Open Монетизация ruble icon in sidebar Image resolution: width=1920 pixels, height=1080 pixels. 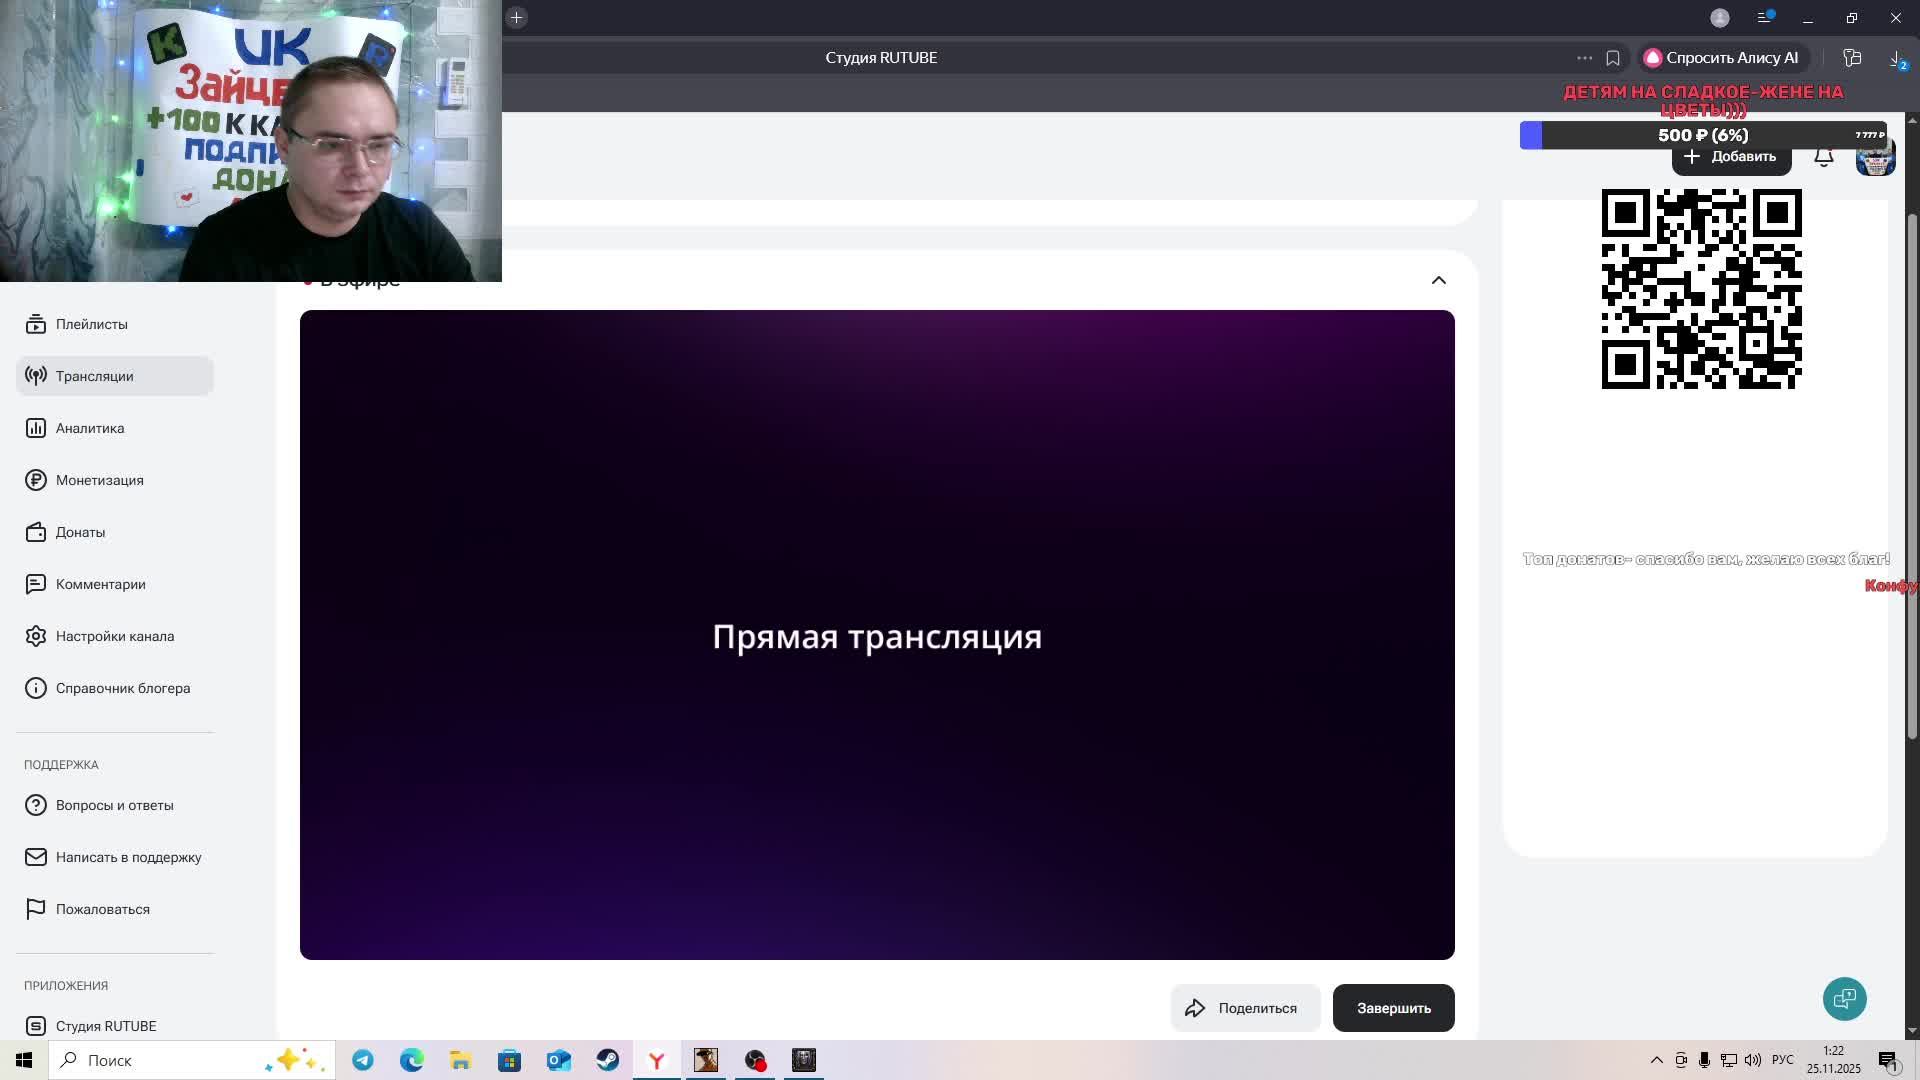tap(36, 480)
